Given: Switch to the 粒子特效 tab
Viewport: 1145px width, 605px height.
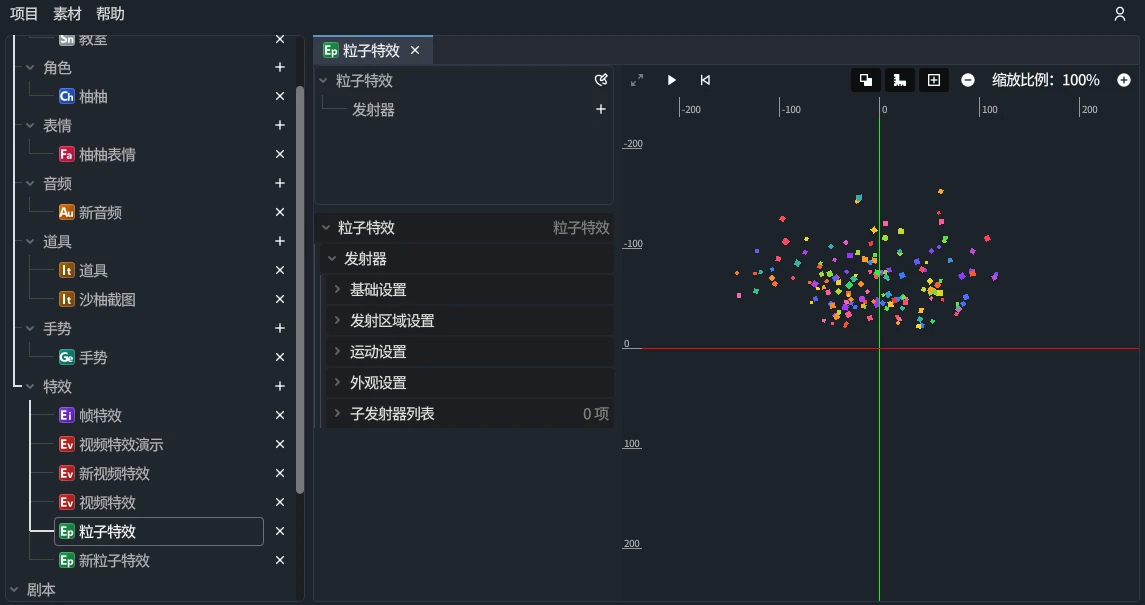Looking at the screenshot, I should point(370,48).
